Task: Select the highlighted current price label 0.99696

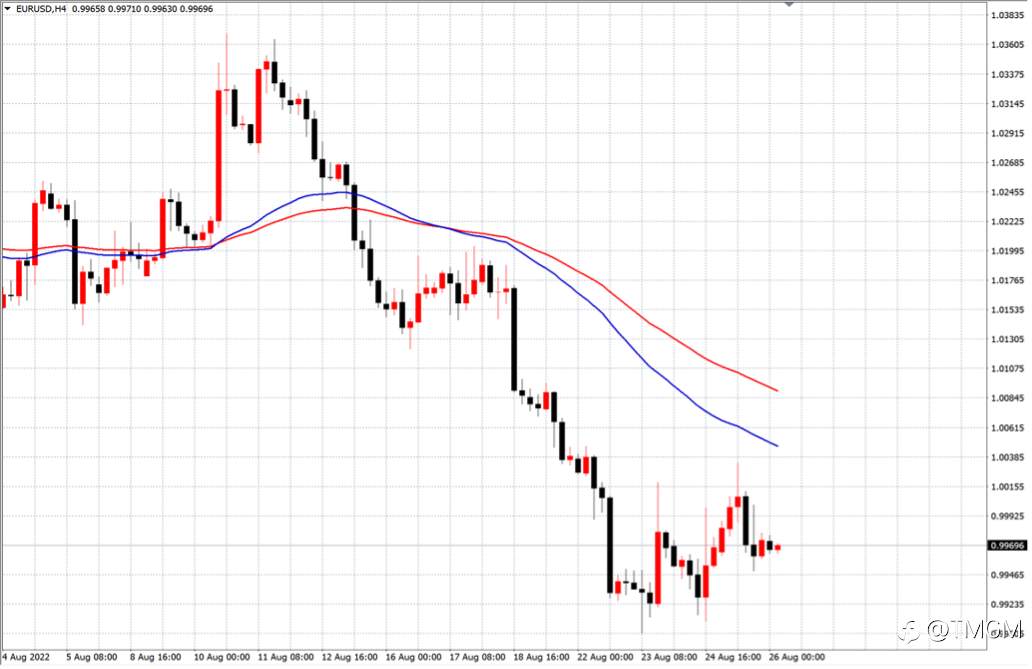Action: tap(1008, 546)
